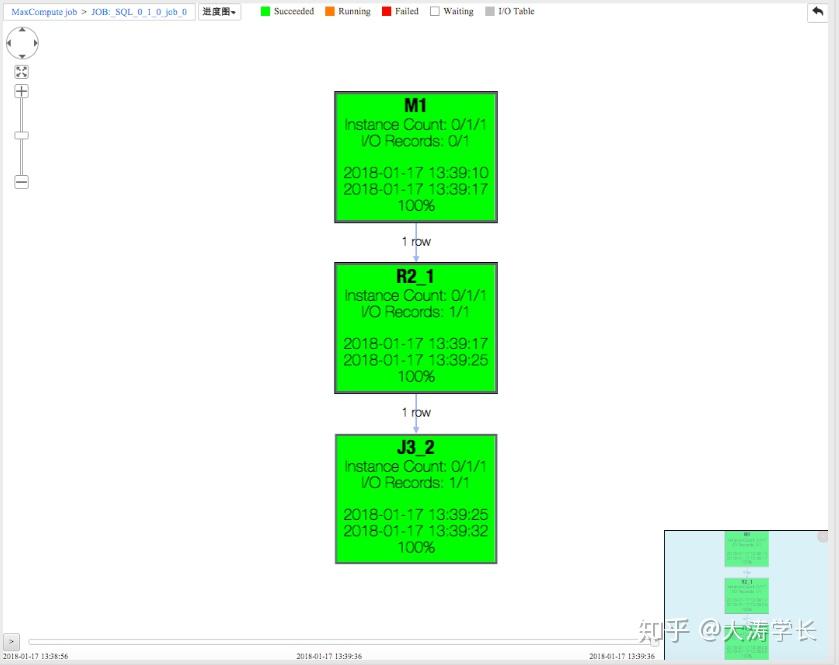This screenshot has height=665, width=839.
Task: Click the red Failed legend swatch
Action: tap(386, 11)
